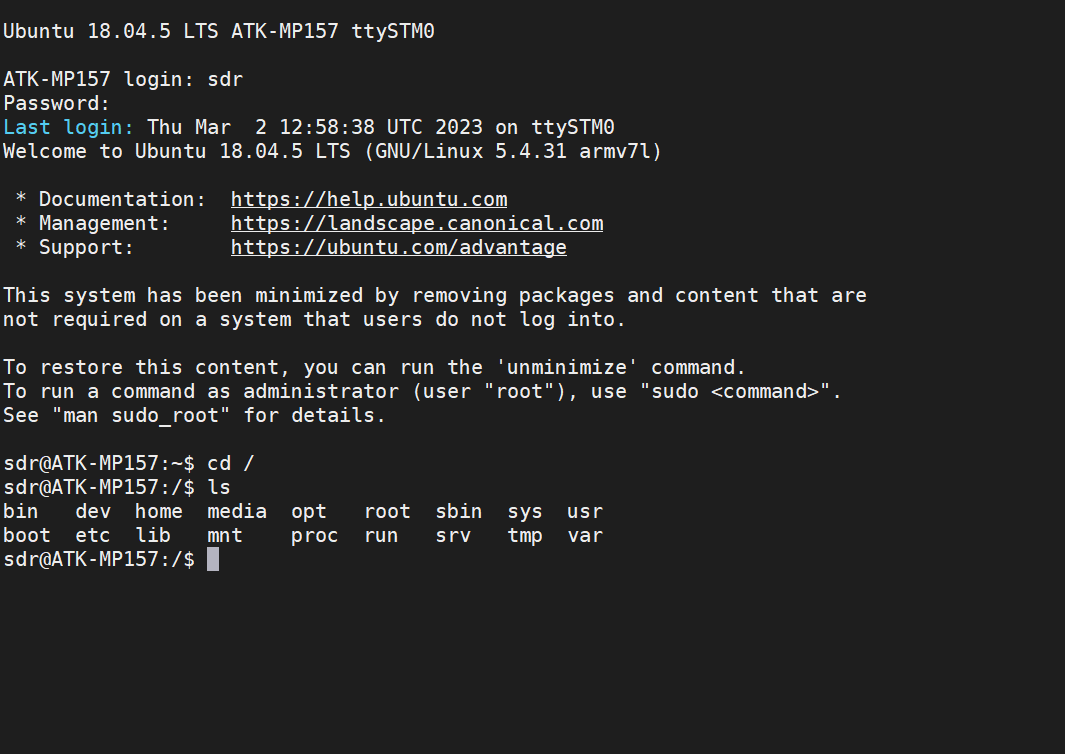
Task: Follow the ubuntu.com/advantage support link
Action: (399, 247)
